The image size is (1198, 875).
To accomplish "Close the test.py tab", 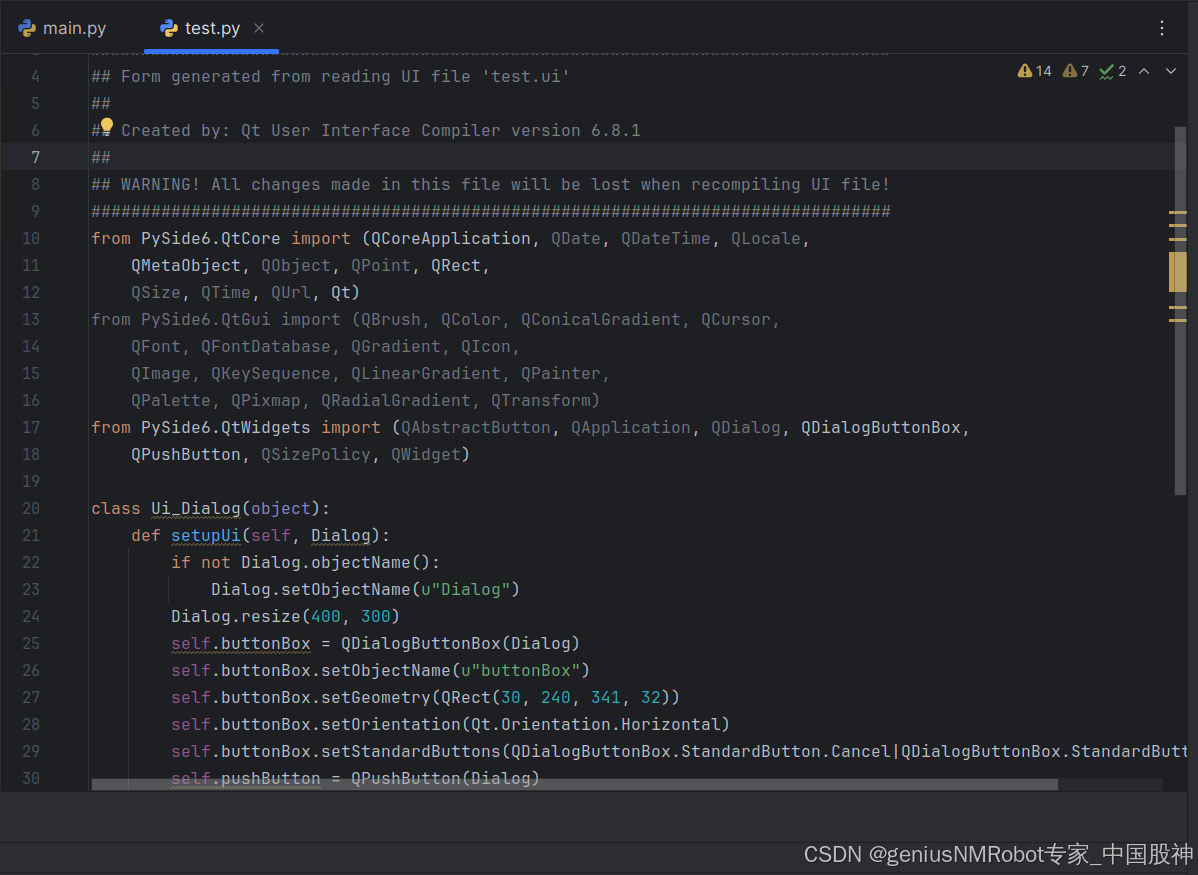I will coord(258,28).
